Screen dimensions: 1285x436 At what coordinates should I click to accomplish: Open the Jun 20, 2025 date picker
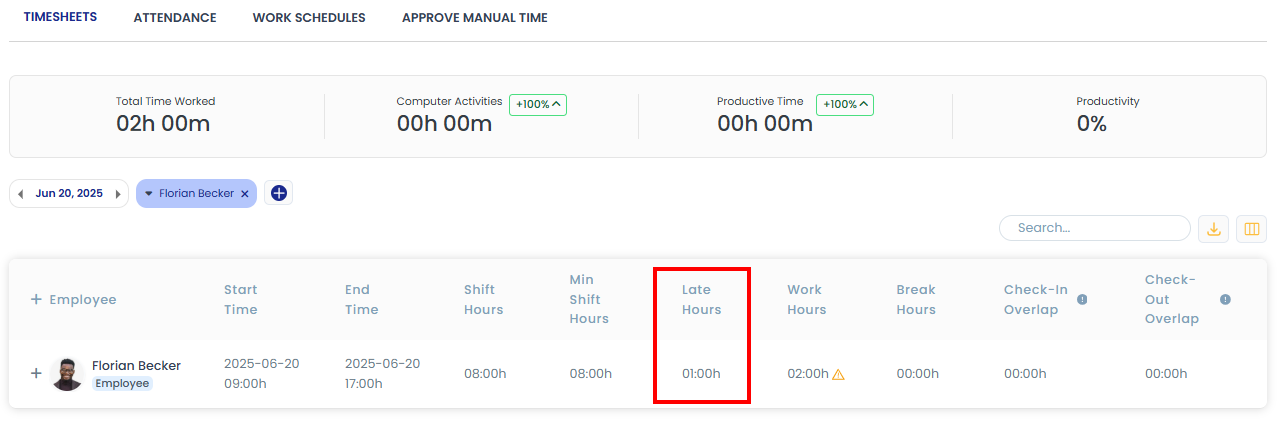click(69, 193)
